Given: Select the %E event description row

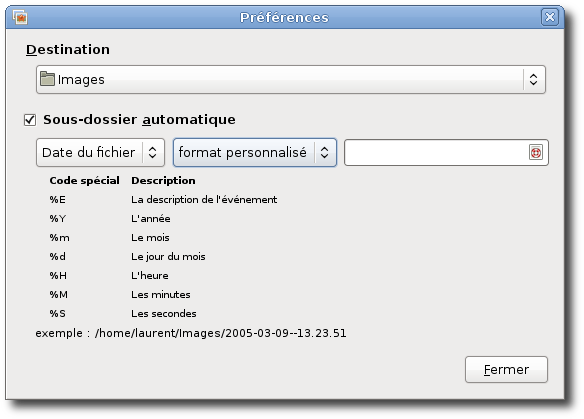Looking at the screenshot, I should coord(163,200).
